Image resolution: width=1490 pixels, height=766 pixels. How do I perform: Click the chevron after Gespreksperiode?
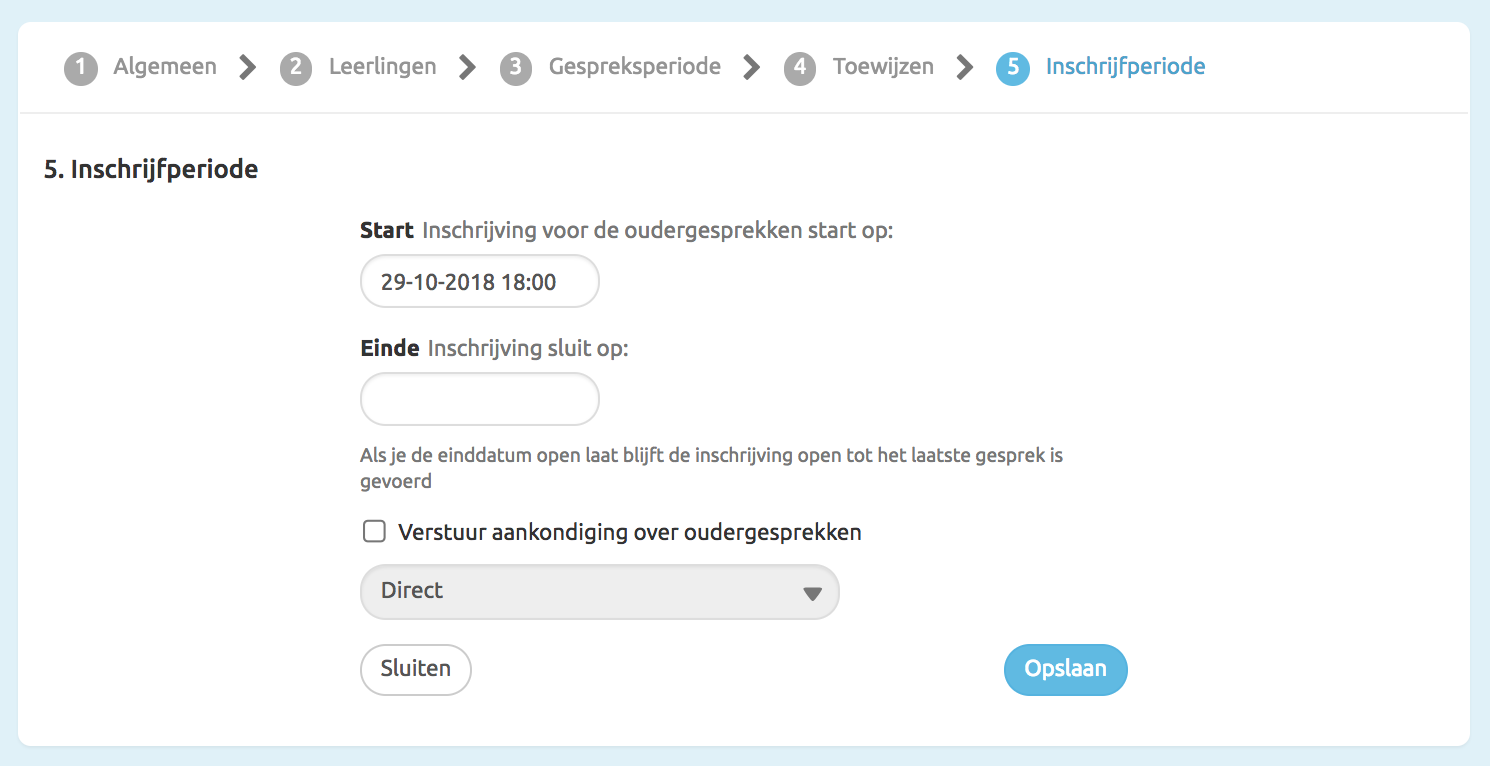752,67
